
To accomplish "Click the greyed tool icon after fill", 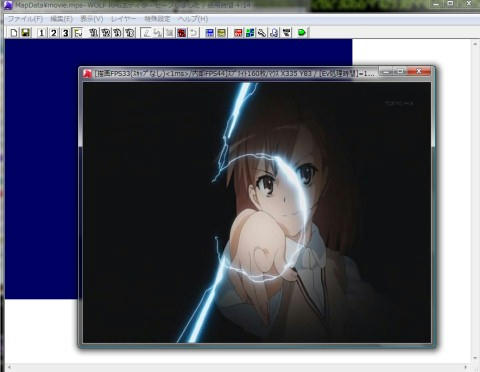I will pyautogui.click(x=170, y=33).
